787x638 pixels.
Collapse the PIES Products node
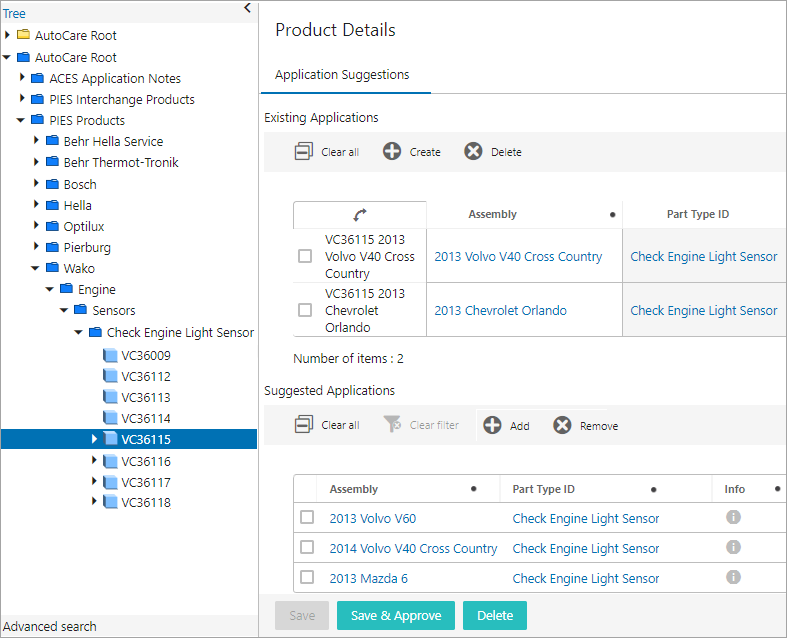click(x=21, y=120)
